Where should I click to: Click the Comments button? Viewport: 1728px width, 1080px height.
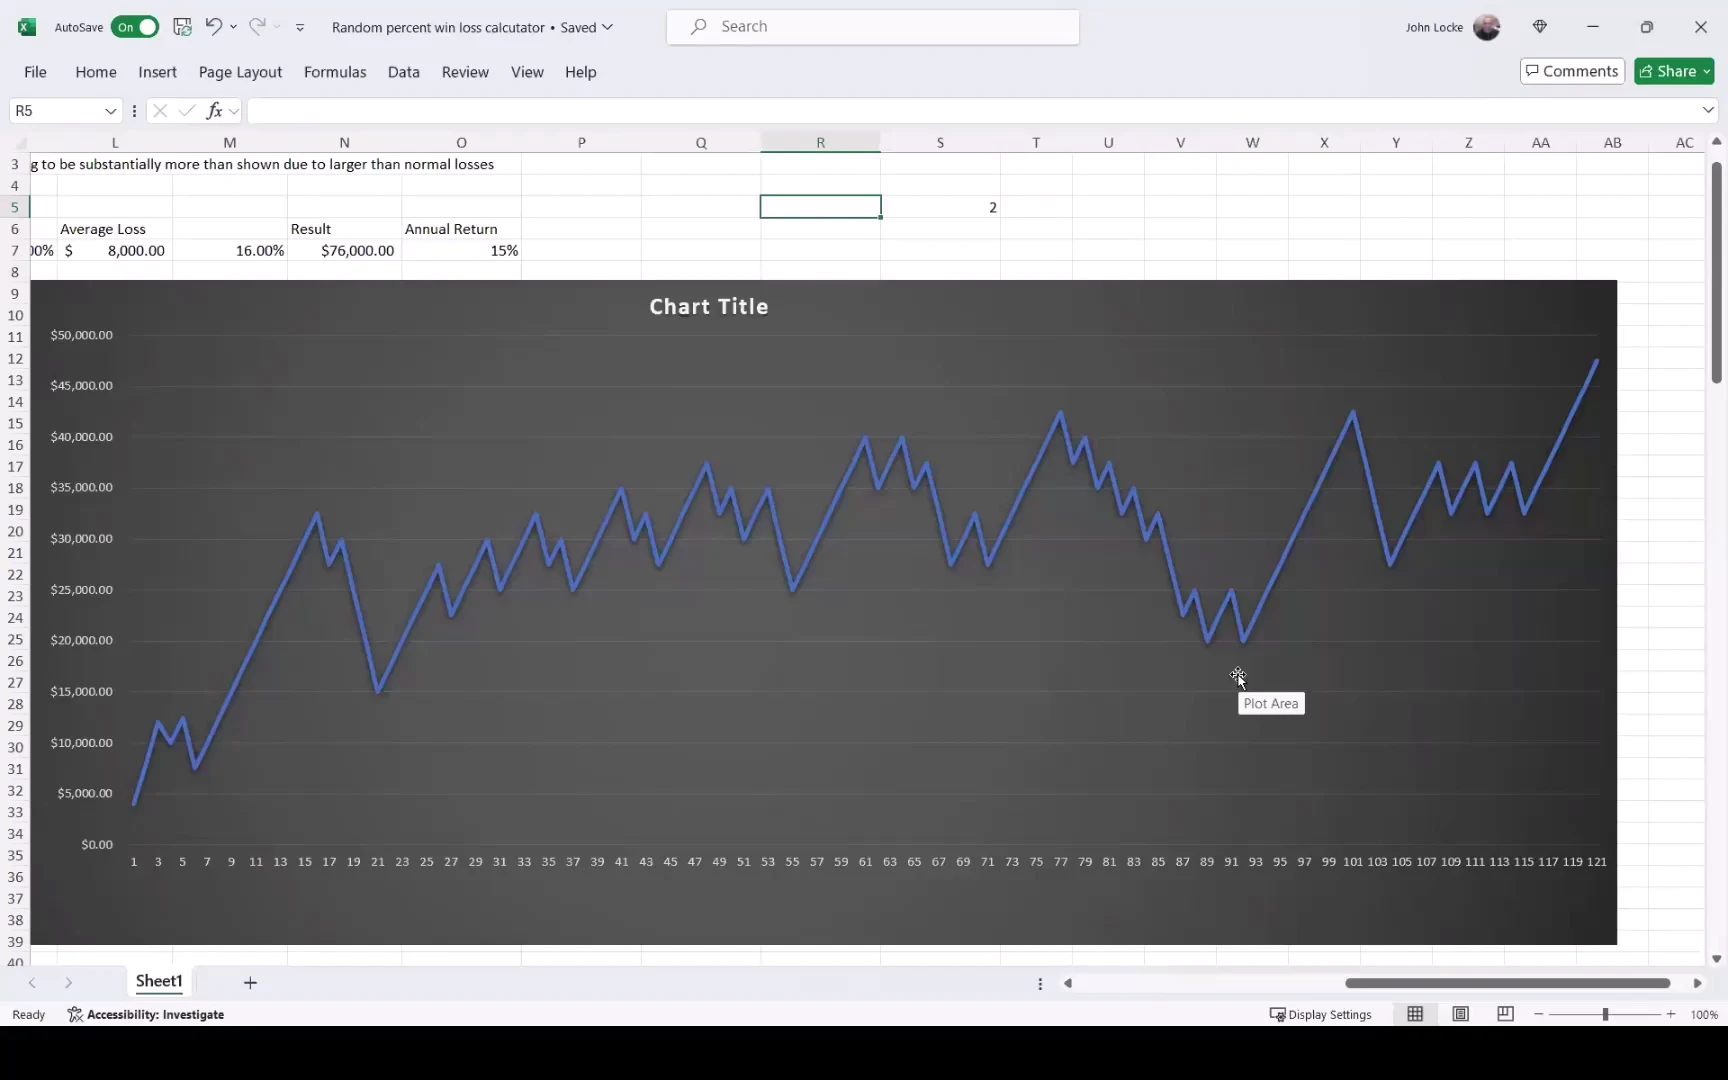click(x=1572, y=71)
